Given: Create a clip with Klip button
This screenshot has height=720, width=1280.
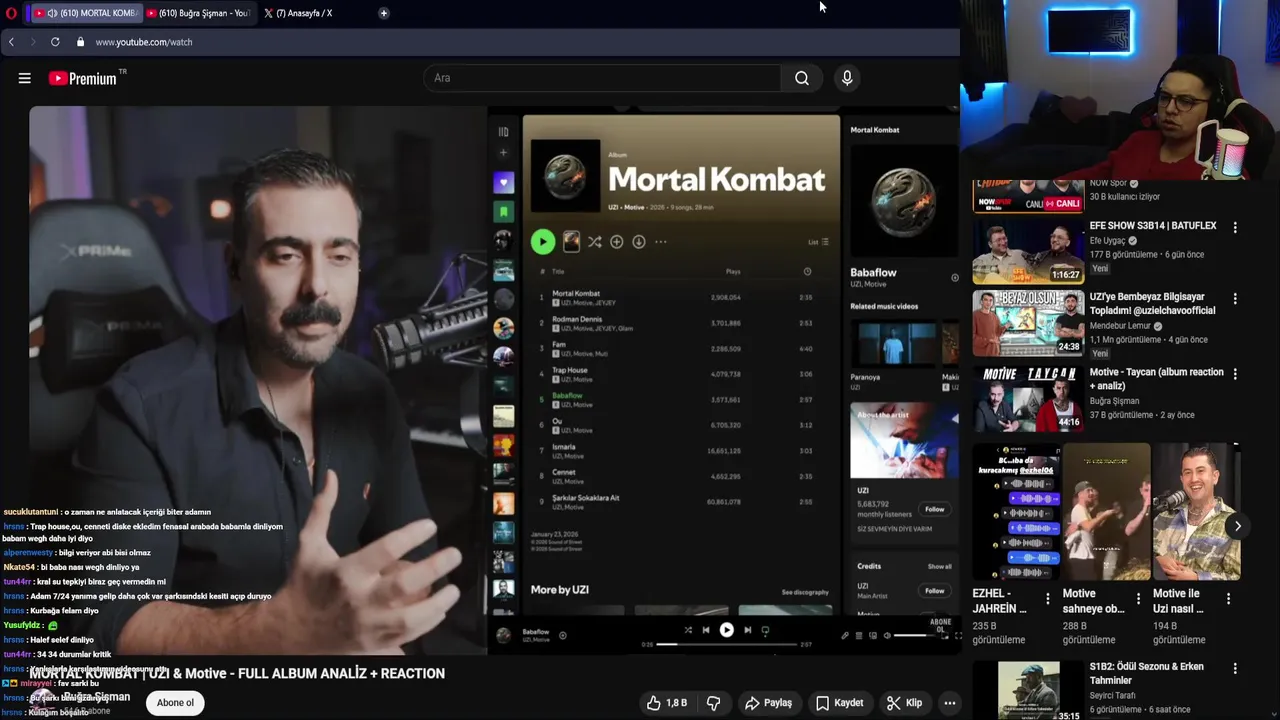Looking at the screenshot, I should (904, 703).
